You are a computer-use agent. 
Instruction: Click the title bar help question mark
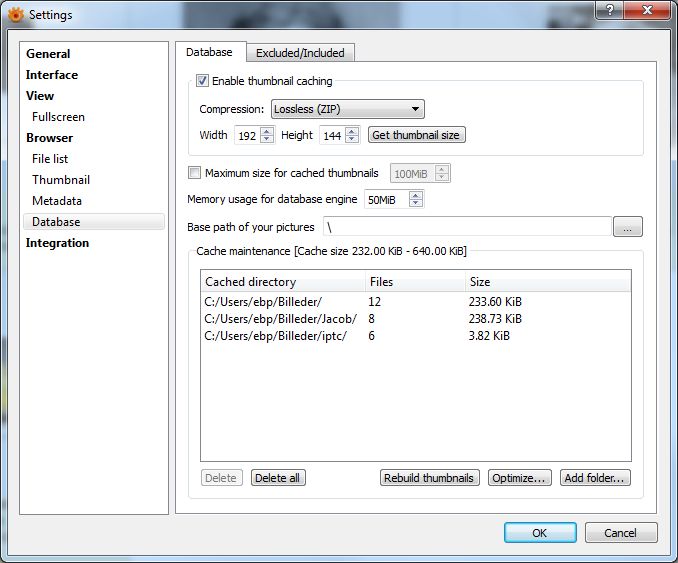(609, 10)
